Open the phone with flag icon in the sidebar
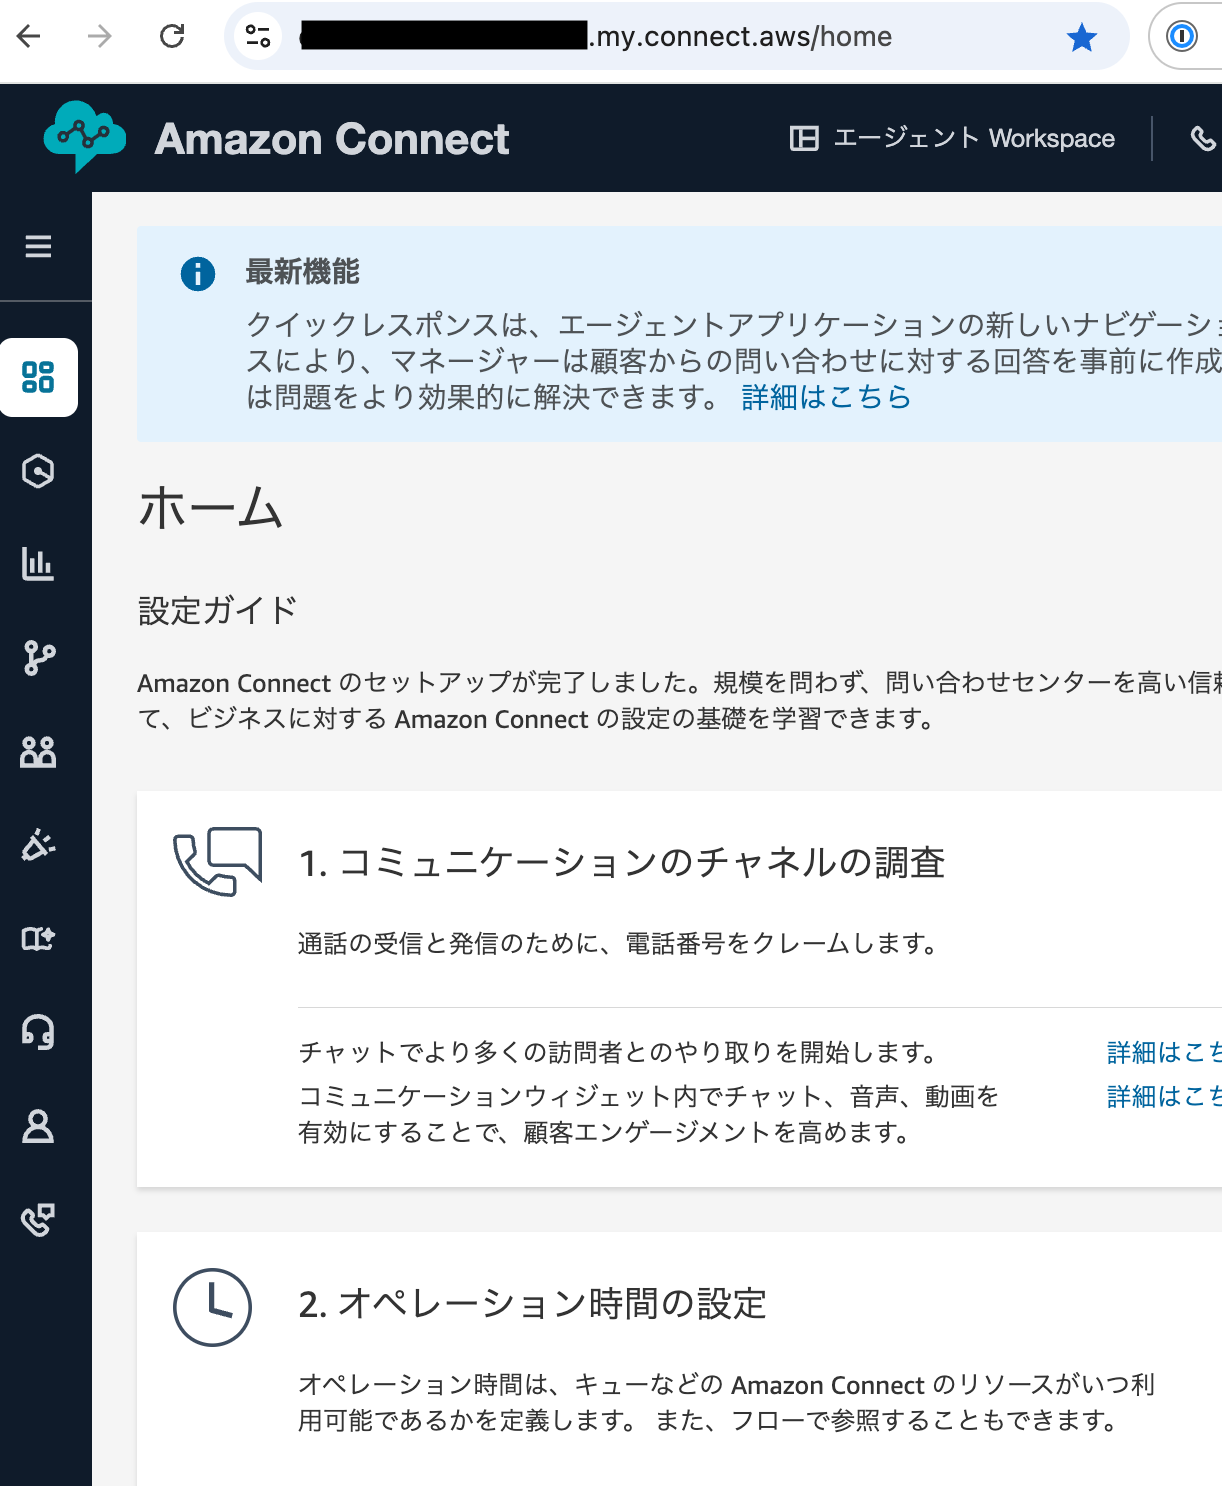1222x1486 pixels. pyautogui.click(x=38, y=1219)
